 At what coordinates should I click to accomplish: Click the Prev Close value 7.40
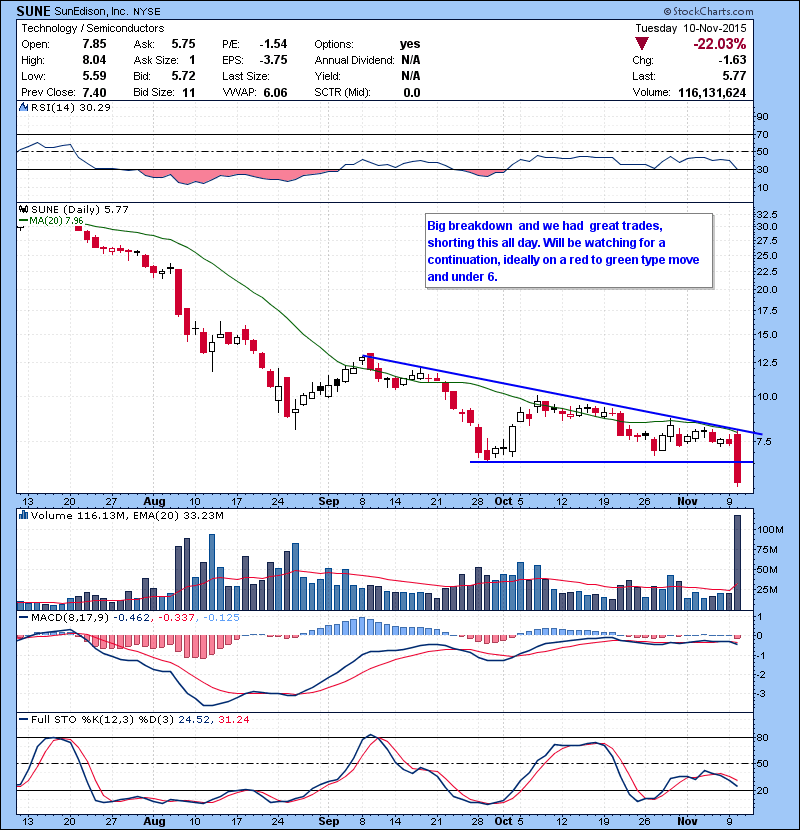tap(94, 93)
